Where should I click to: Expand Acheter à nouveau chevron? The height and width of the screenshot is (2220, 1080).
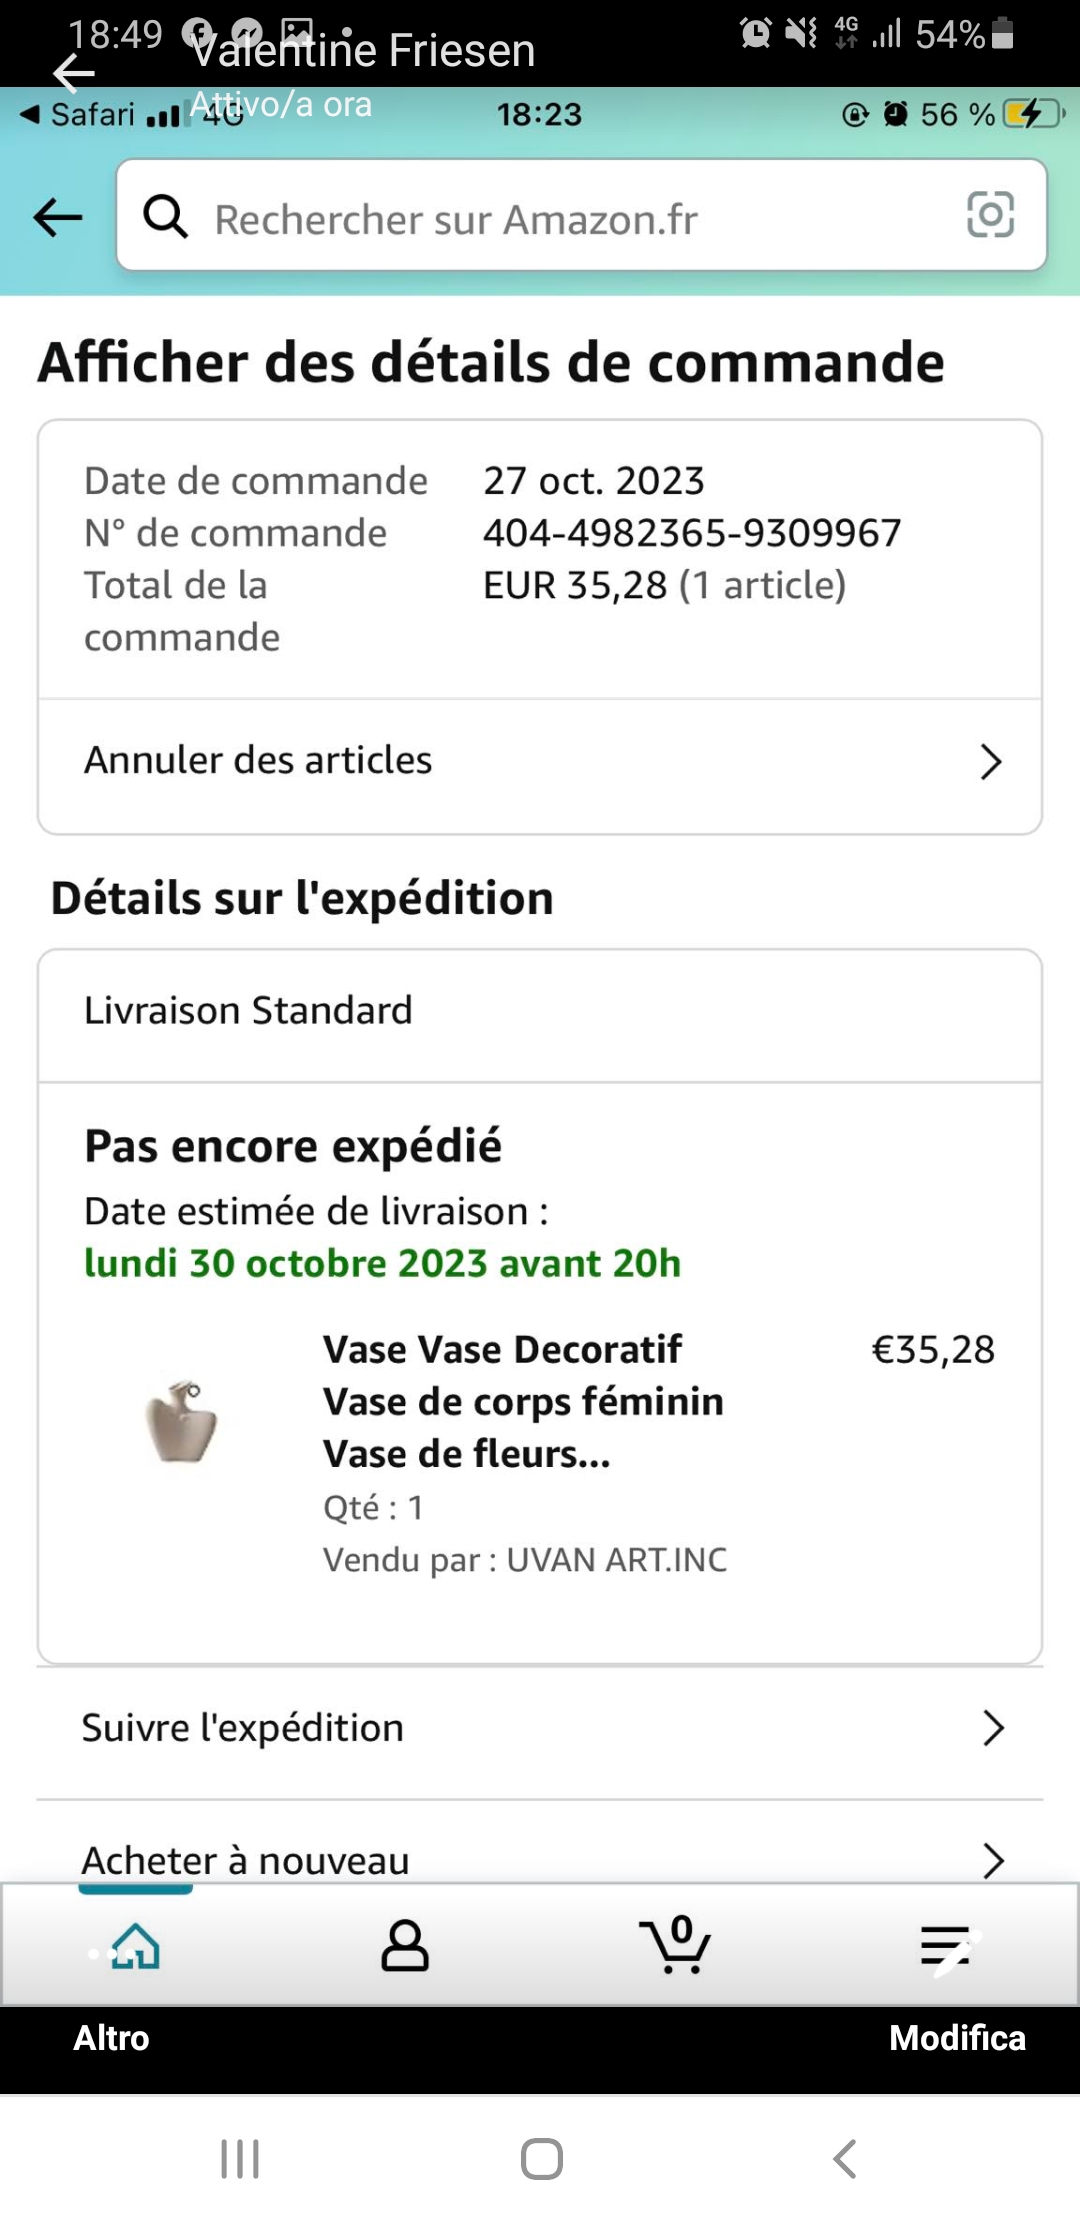point(992,1860)
